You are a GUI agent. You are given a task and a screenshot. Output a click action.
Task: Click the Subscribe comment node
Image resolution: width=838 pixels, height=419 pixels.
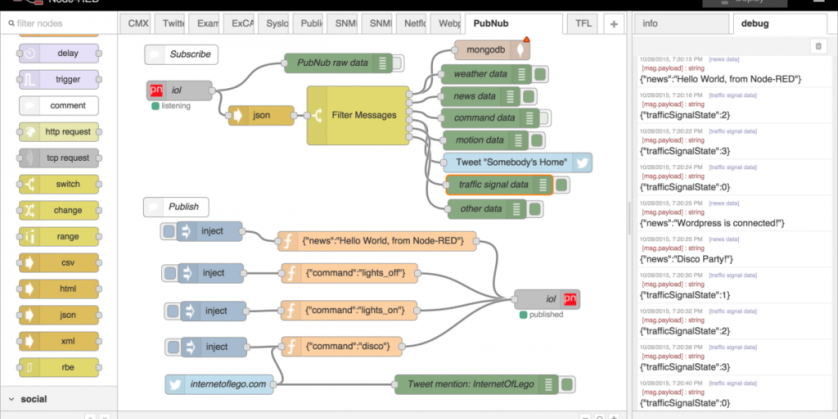(181, 55)
